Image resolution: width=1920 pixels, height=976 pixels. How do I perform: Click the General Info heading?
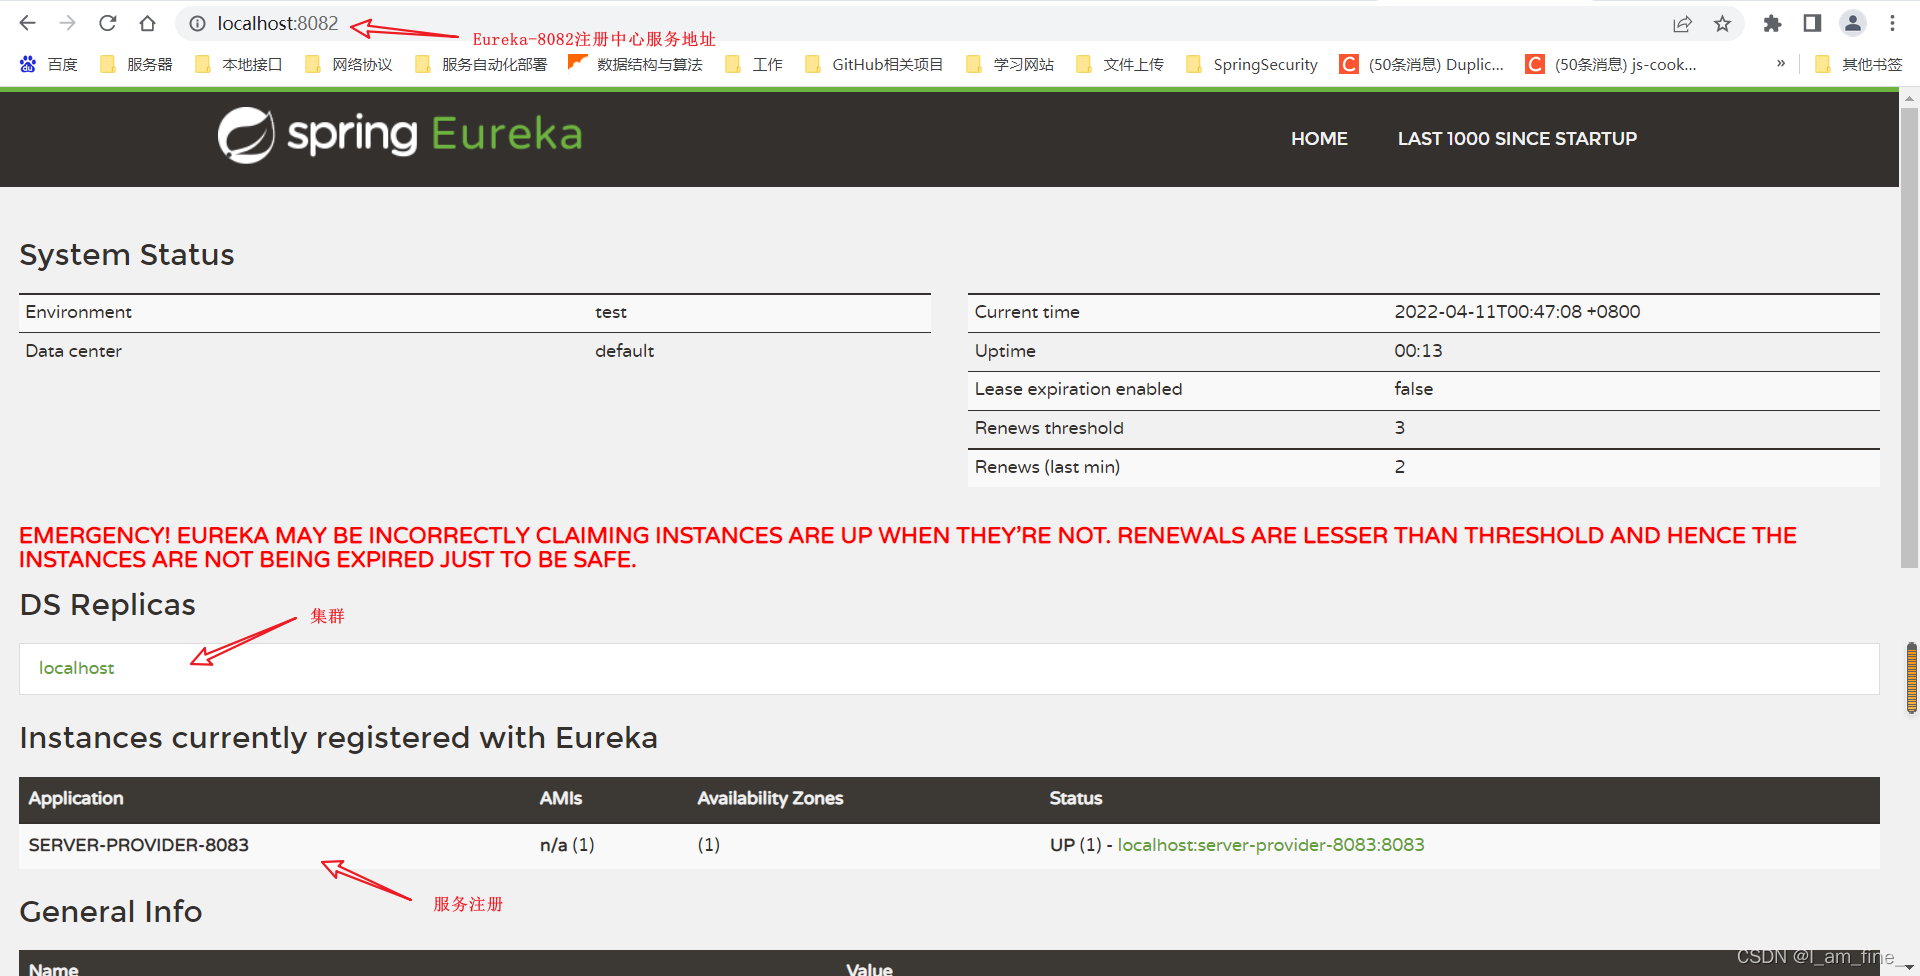coord(111,912)
